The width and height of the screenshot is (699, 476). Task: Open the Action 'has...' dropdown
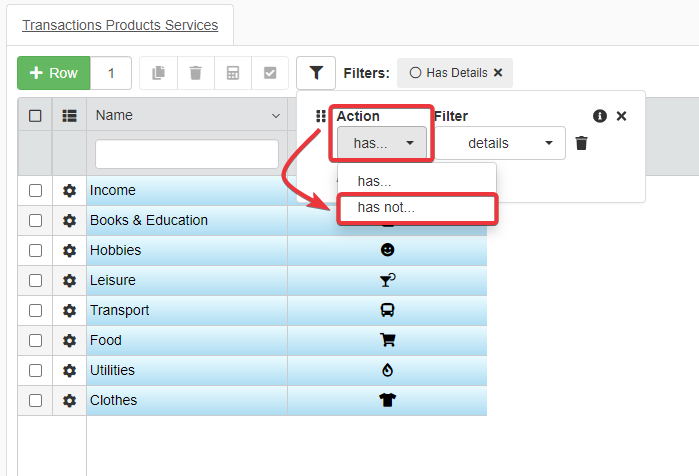tap(382, 143)
